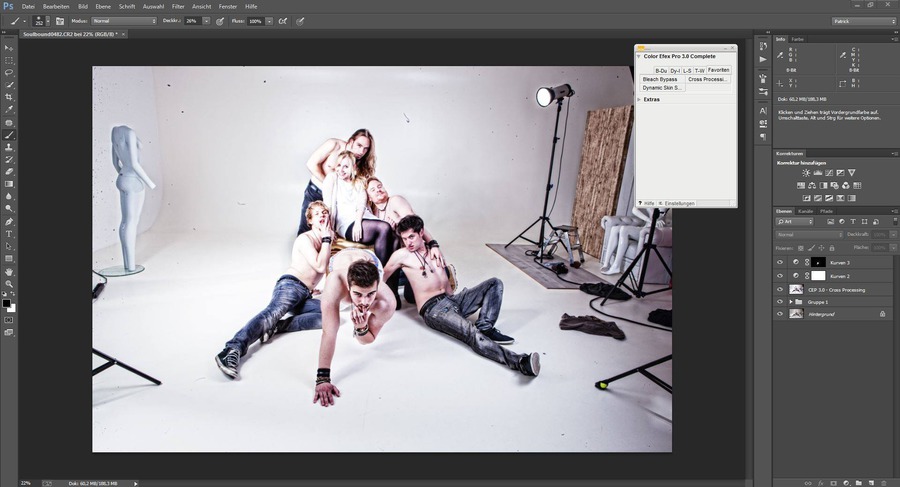900x487 pixels.
Task: Choose the Eraser tool
Action: tap(10, 171)
